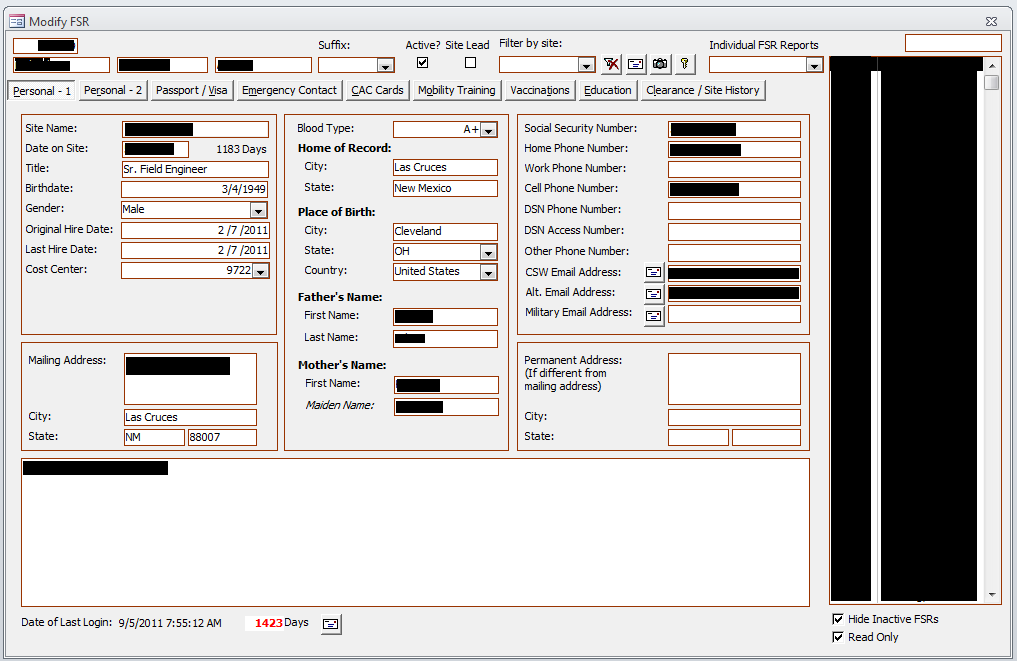
Task: Click the envelope icon beside Military Email Address
Action: (x=654, y=313)
